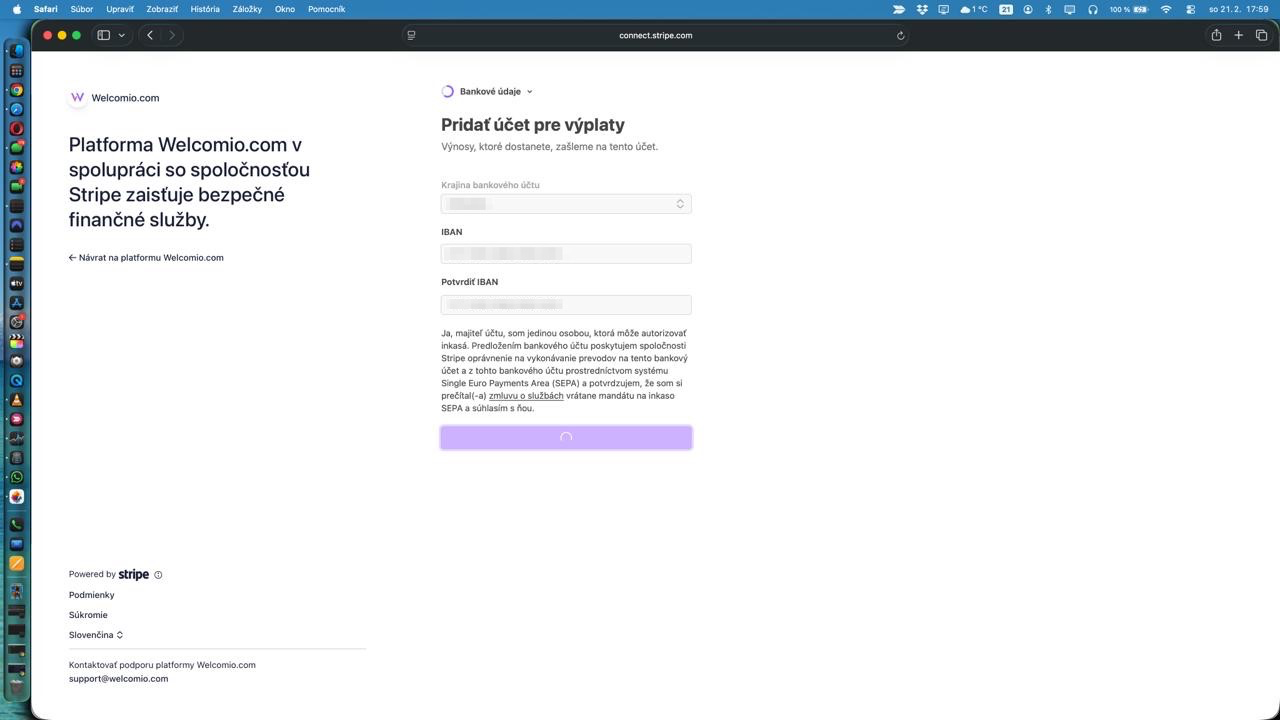Open App Store from the Dock
The image size is (1280, 720).
pos(16,302)
